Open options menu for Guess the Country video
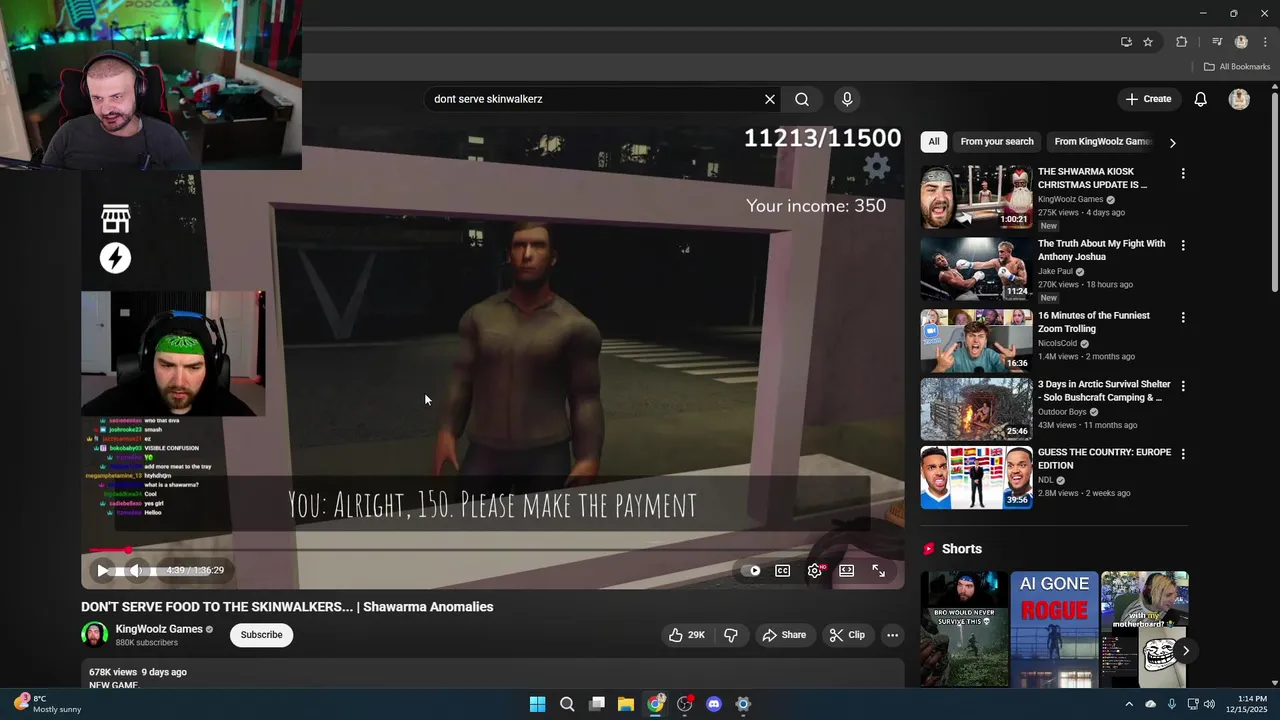The width and height of the screenshot is (1280, 720). click(1183, 454)
